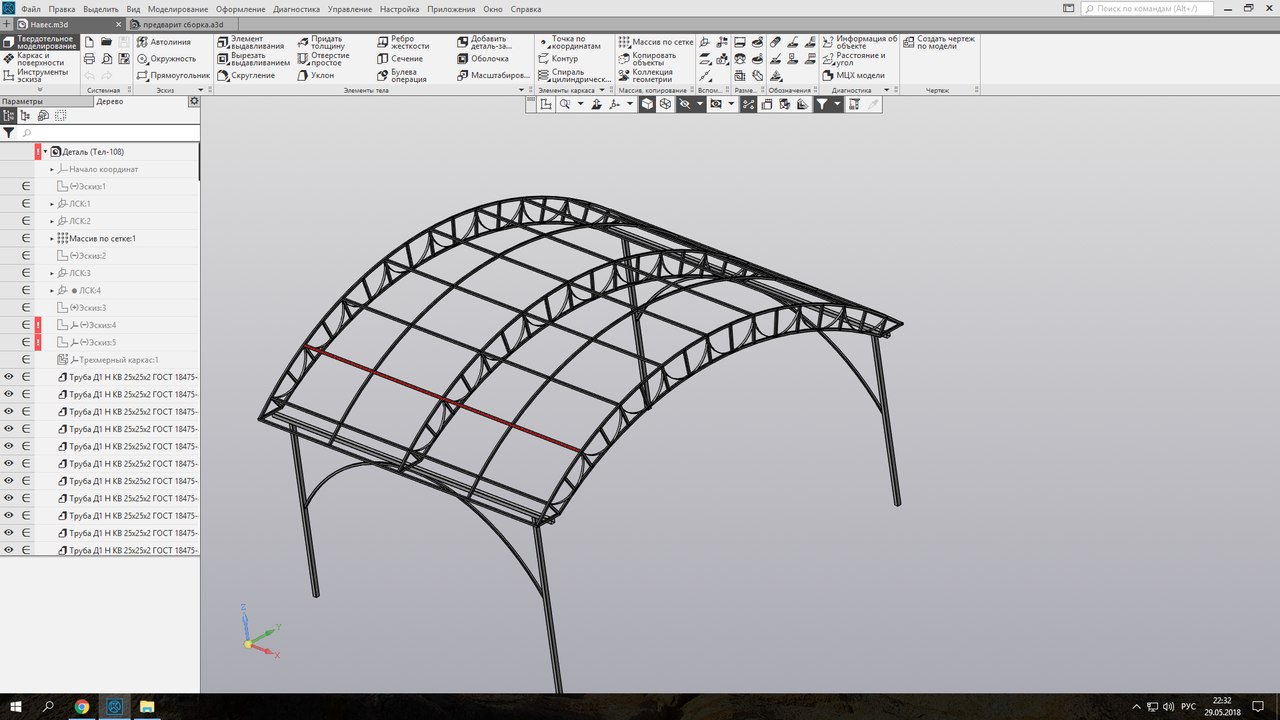Activate Массив по сетке pattern tool
Image resolution: width=1280 pixels, height=720 pixels.
(x=656, y=42)
